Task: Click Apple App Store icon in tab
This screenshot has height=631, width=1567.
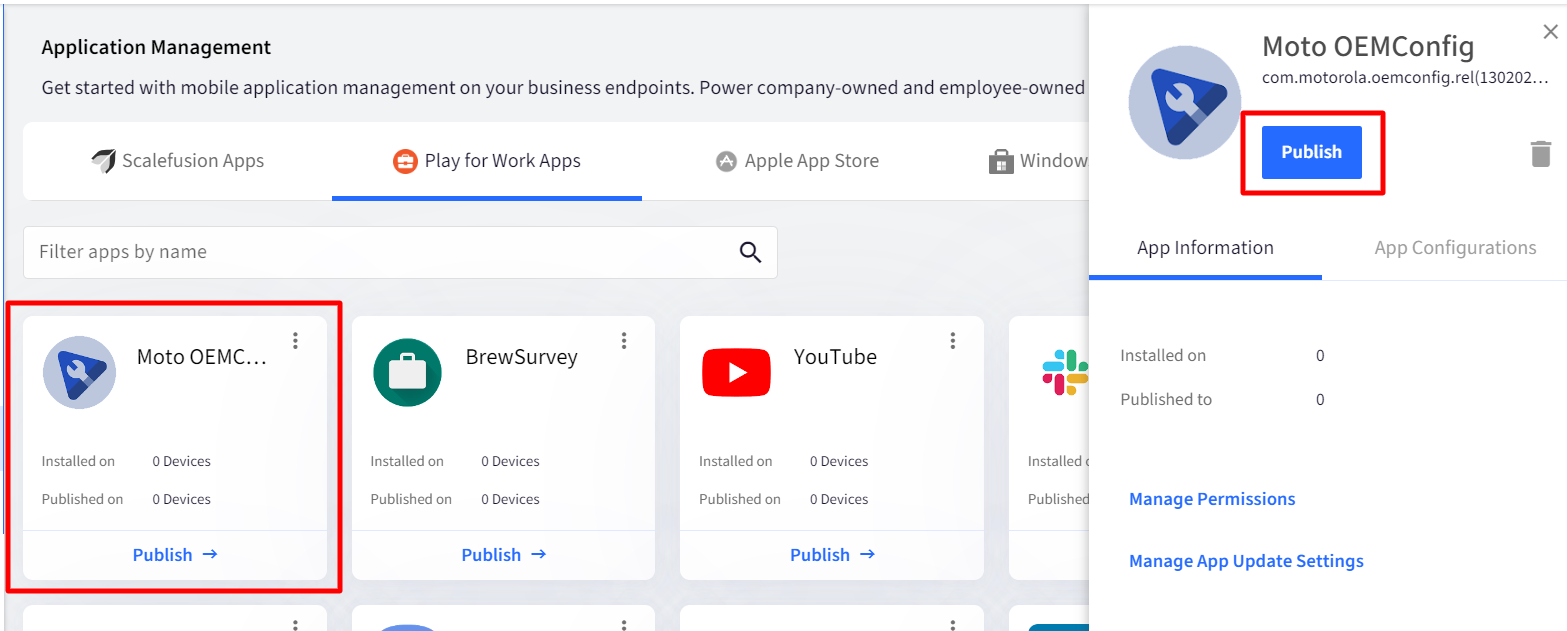Action: 727,161
